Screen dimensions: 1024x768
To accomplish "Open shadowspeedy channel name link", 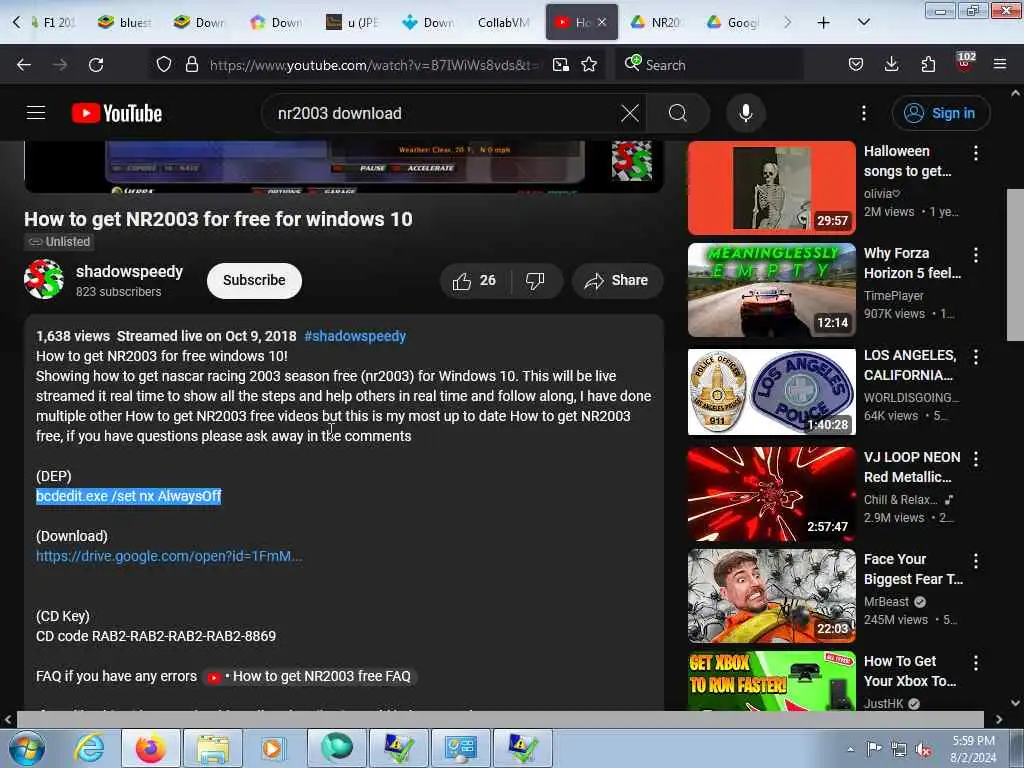I will pos(129,271).
